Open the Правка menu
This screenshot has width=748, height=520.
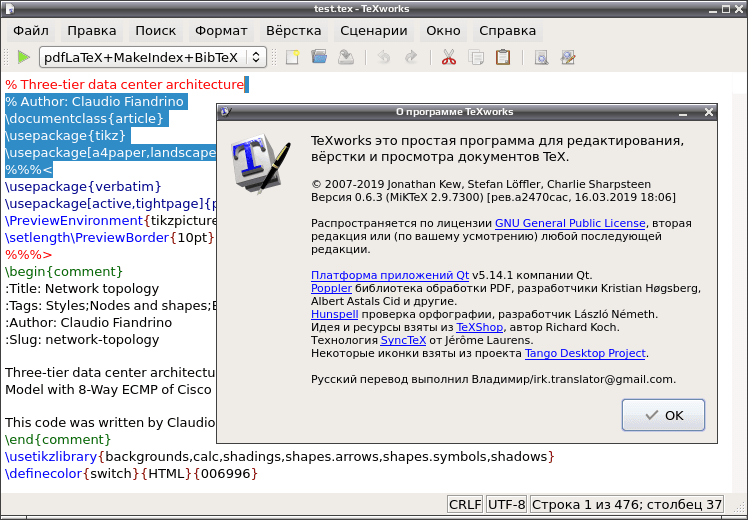[x=92, y=31]
